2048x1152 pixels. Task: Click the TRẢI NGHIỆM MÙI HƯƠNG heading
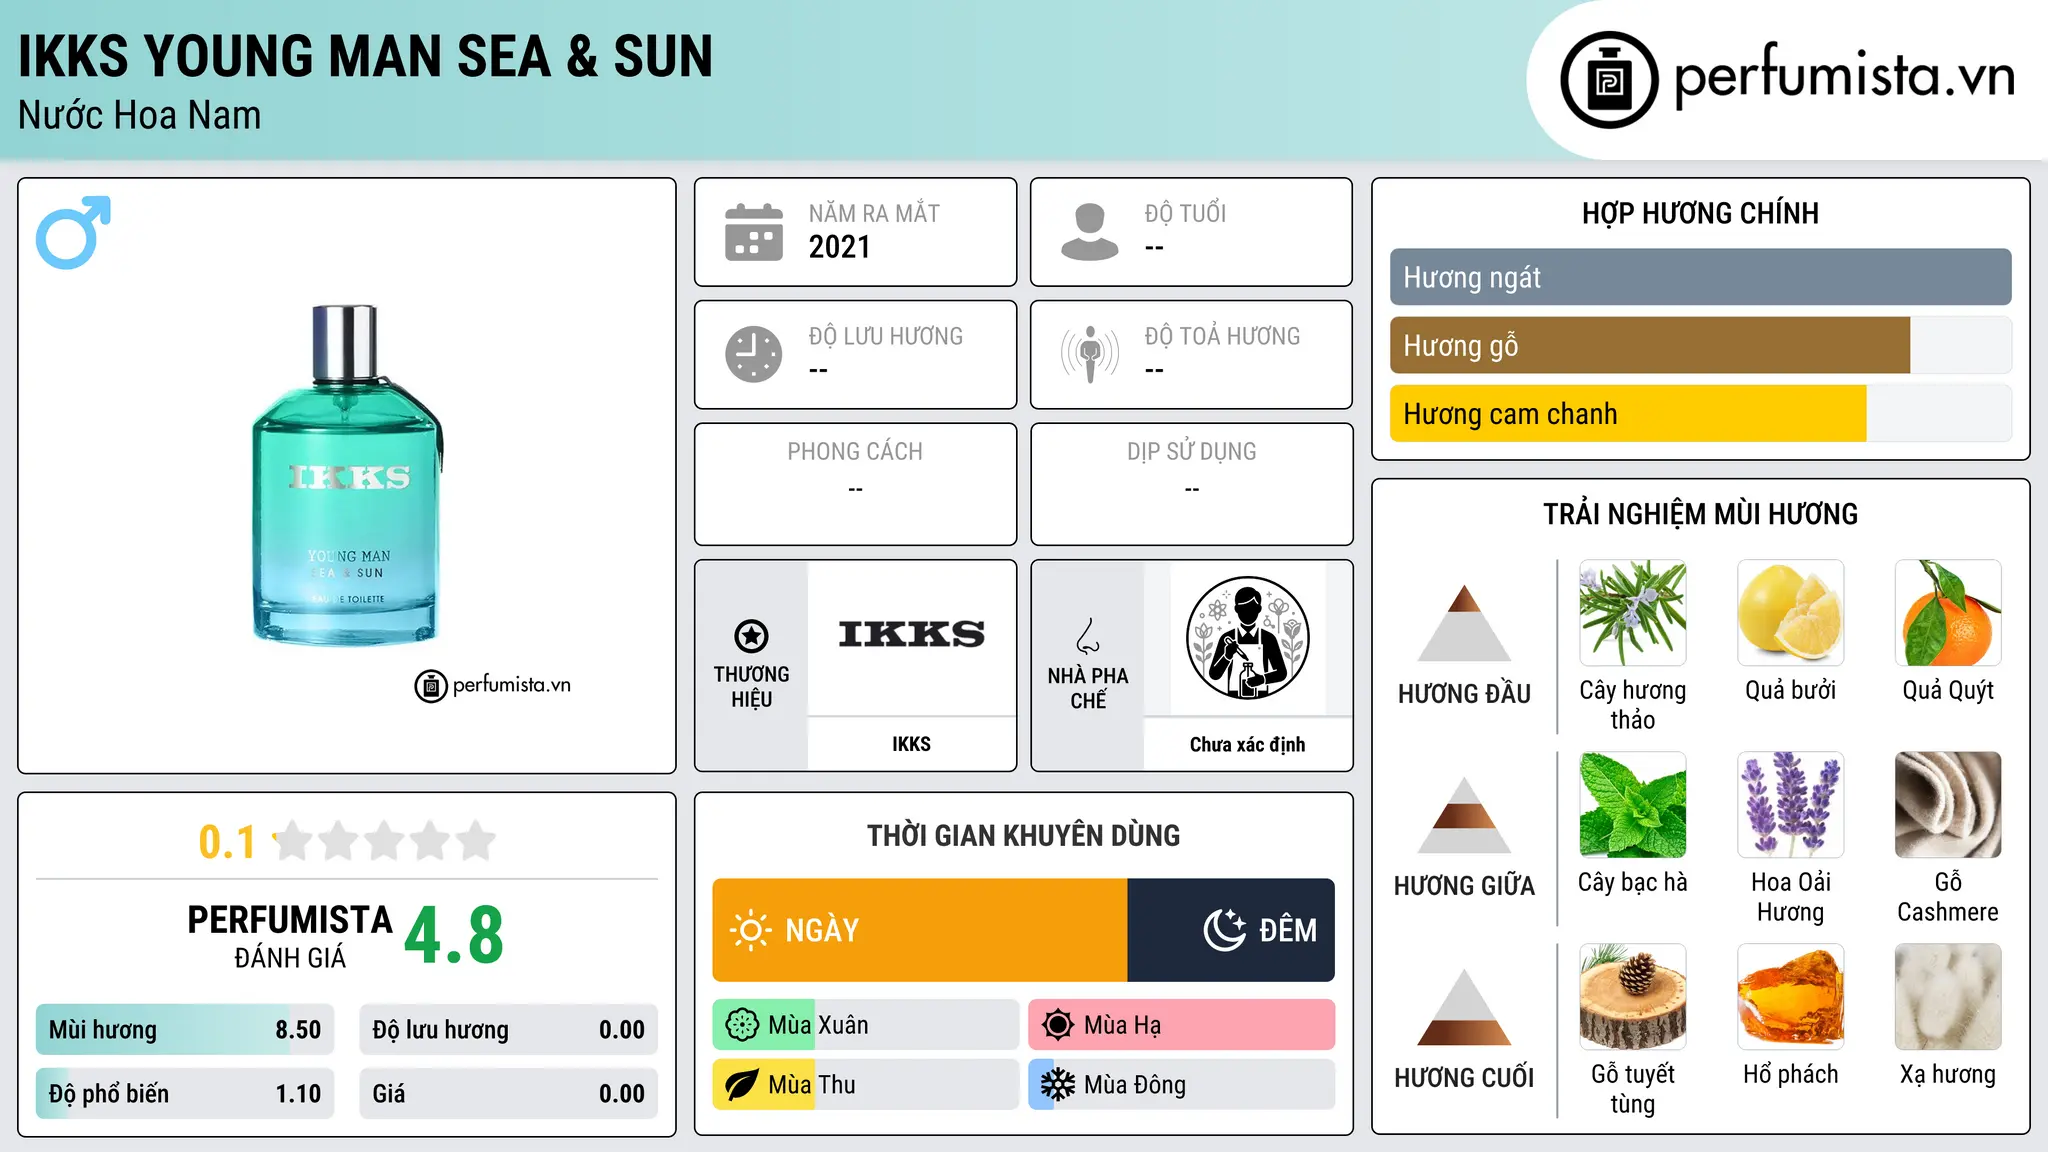point(1700,514)
